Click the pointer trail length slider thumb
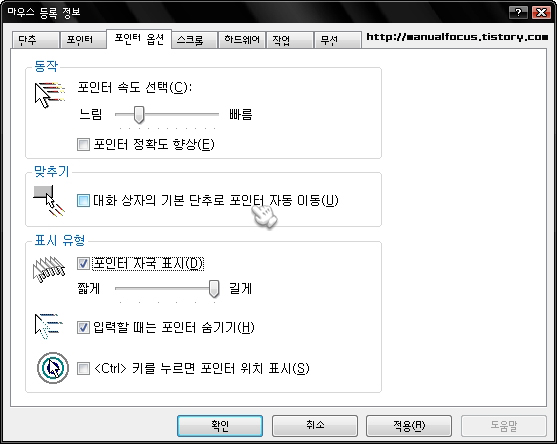The height and width of the screenshot is (444, 557). 214,288
